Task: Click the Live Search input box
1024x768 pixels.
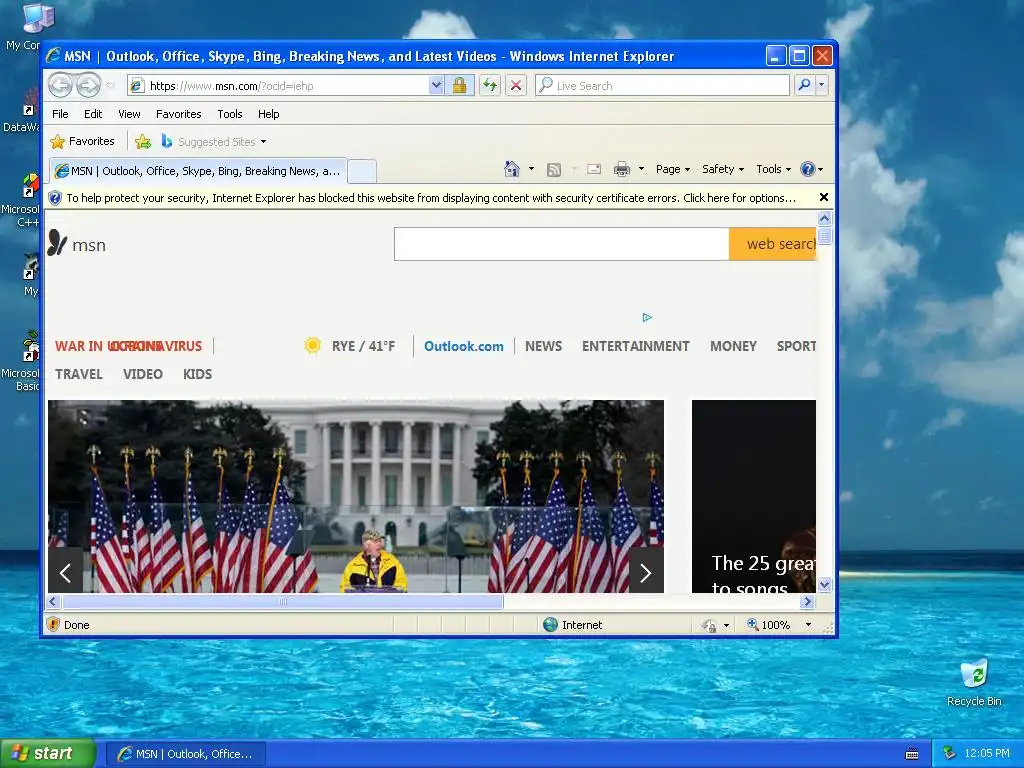Action: (662, 86)
